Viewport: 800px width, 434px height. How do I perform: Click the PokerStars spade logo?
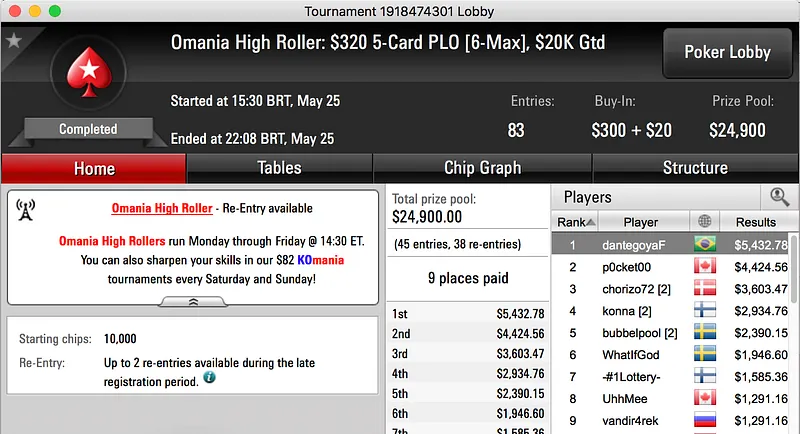point(87,80)
